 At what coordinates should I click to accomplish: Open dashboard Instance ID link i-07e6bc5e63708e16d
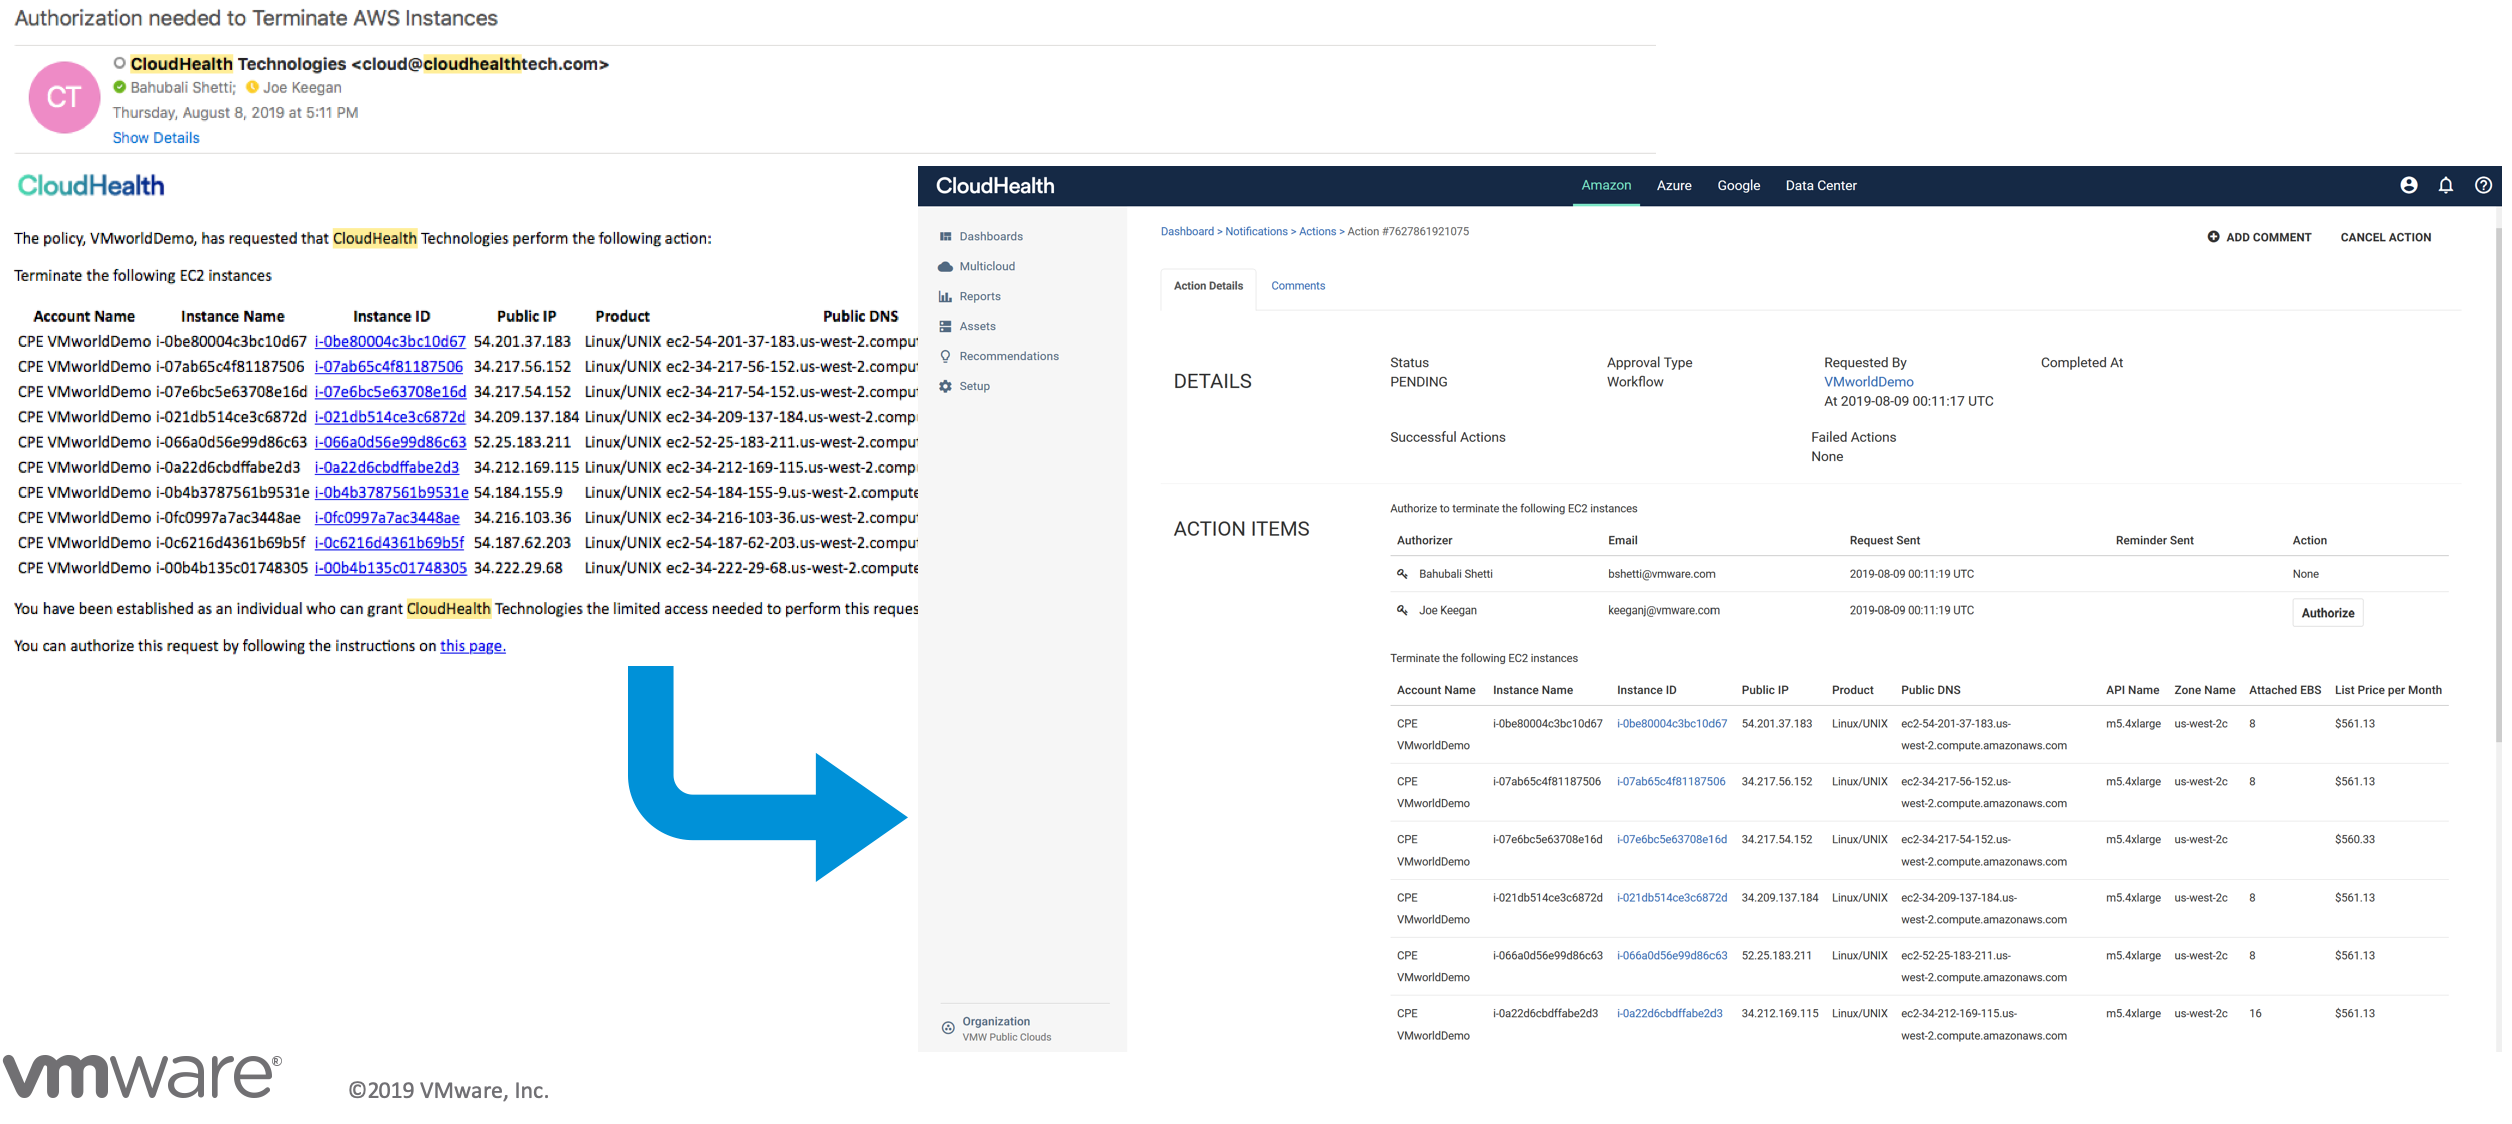[x=1671, y=840]
